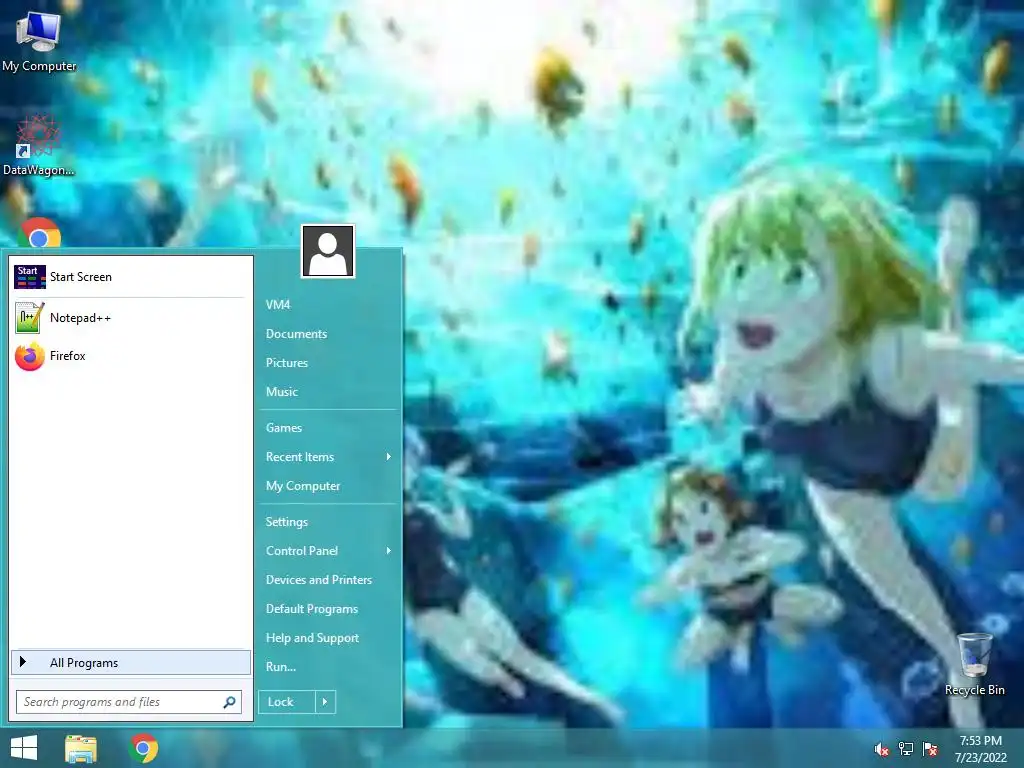The width and height of the screenshot is (1024, 768).
Task: Open Pictures from the start menu
Action: (x=287, y=362)
